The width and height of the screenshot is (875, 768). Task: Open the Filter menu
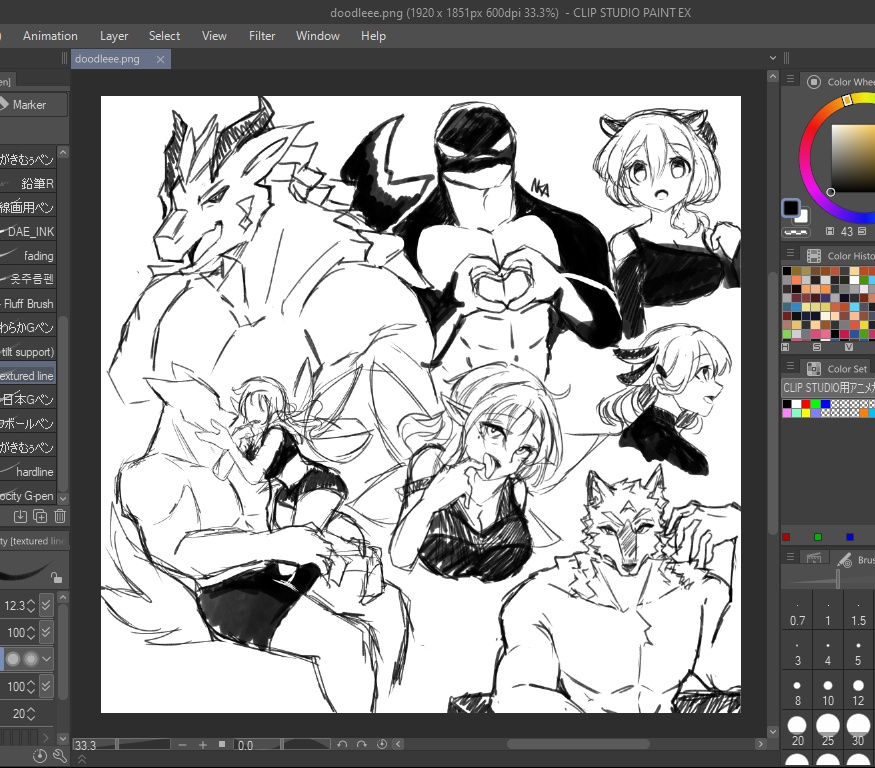(262, 36)
